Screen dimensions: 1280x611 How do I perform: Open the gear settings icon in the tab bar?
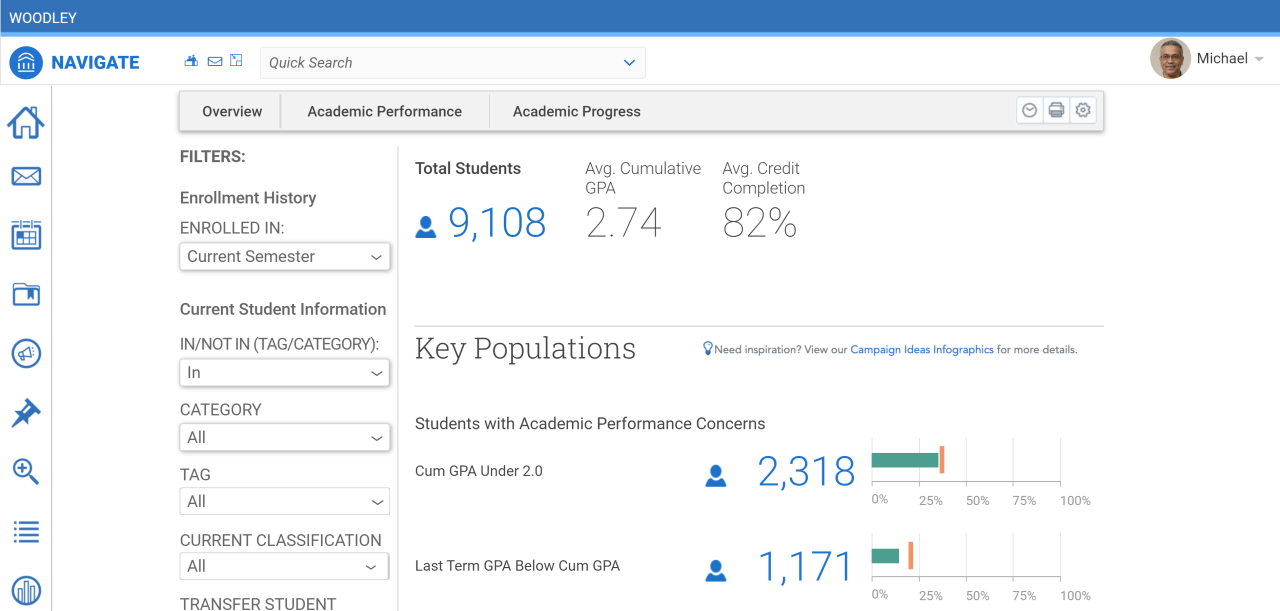pyautogui.click(x=1082, y=111)
